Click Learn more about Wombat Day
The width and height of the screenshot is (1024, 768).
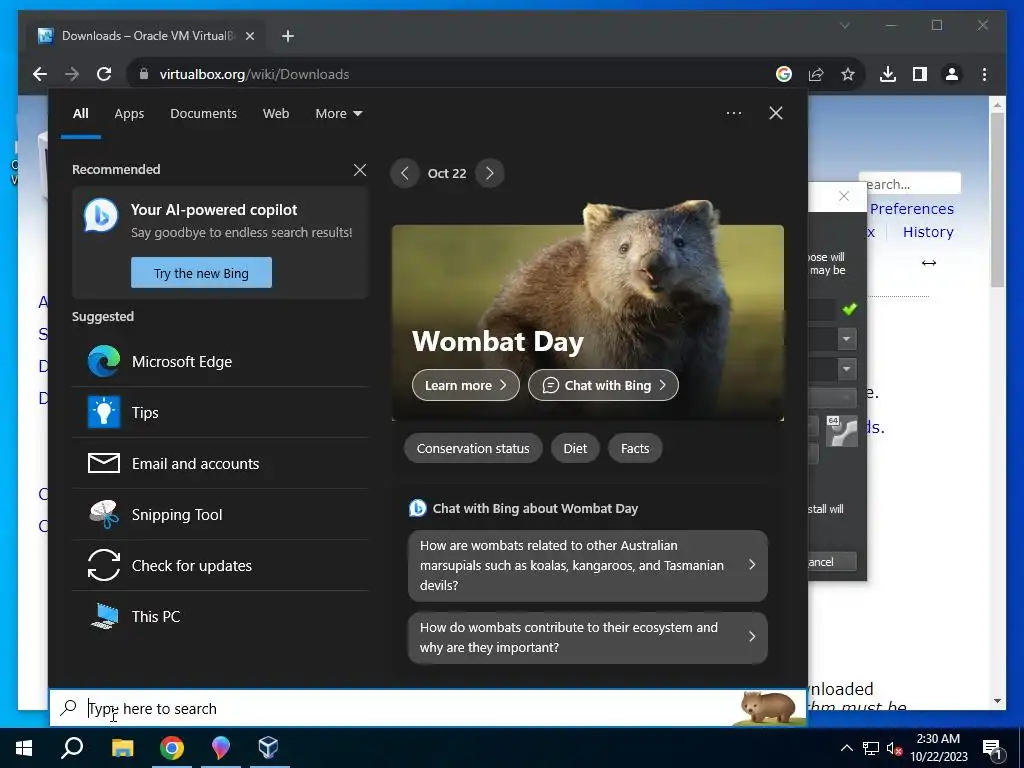coord(466,385)
